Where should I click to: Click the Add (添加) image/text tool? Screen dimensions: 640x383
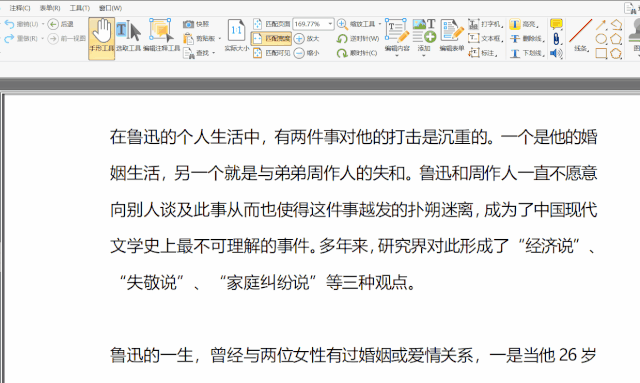[424, 35]
